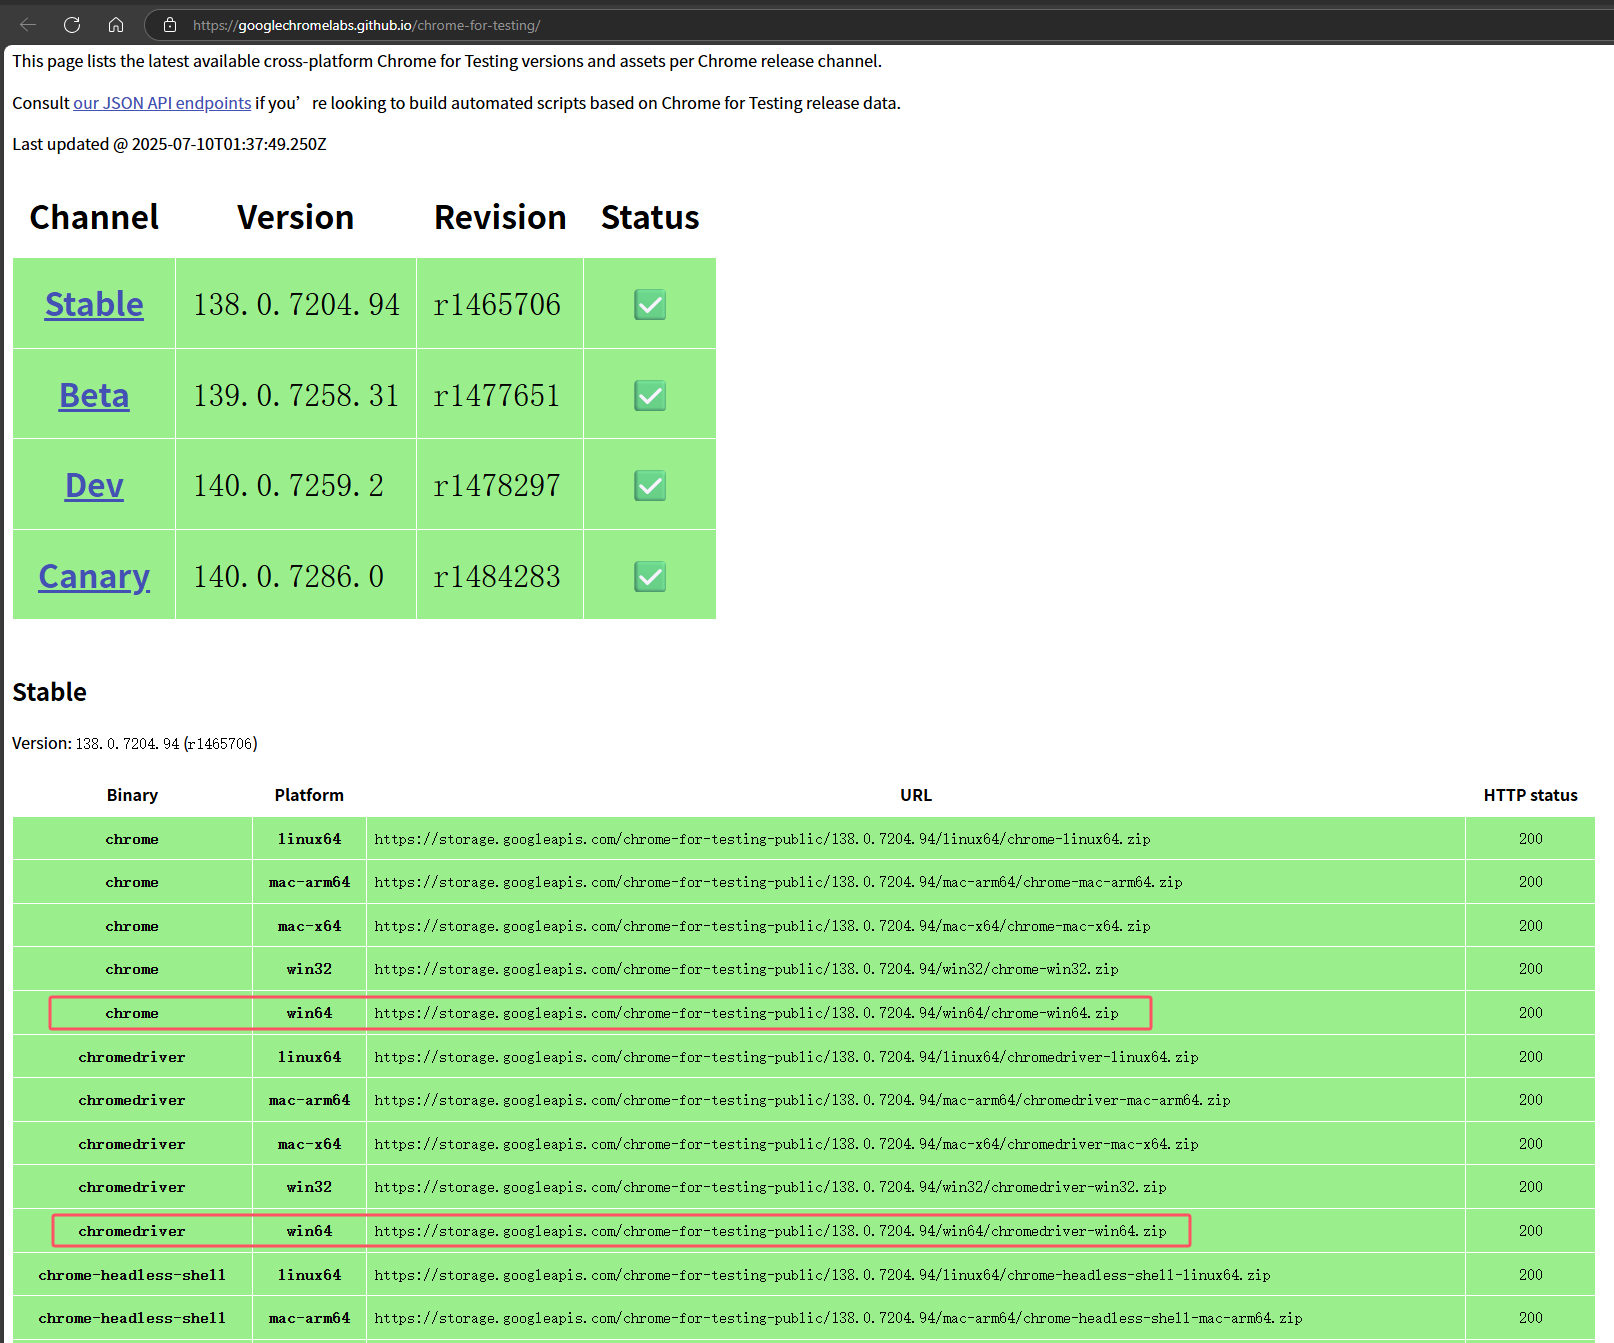Screen dimensions: 1614x1343
Task: Click the chromedriver-win32.zip URL text
Action: [x=770, y=1187]
